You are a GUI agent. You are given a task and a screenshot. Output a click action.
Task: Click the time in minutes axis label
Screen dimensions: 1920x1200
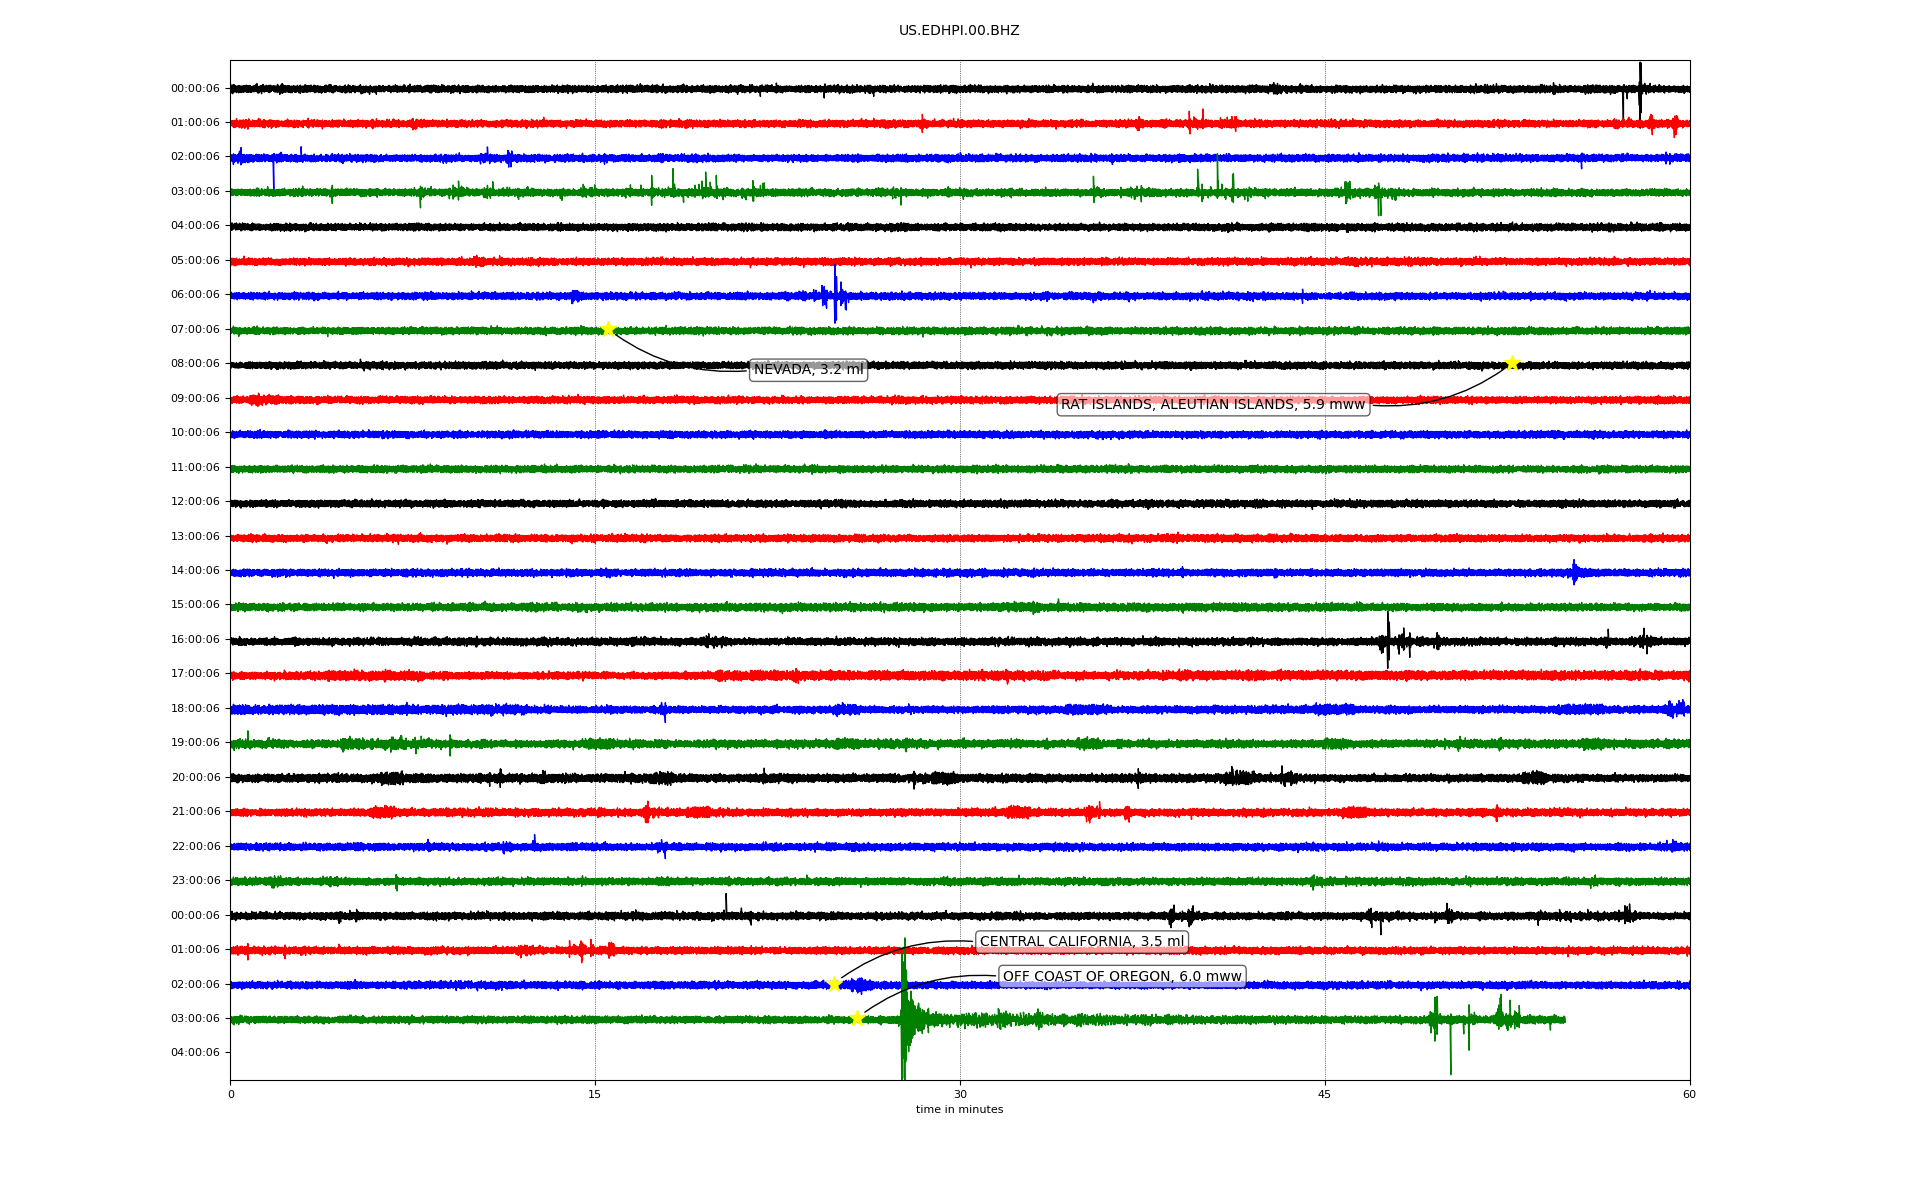[959, 1109]
